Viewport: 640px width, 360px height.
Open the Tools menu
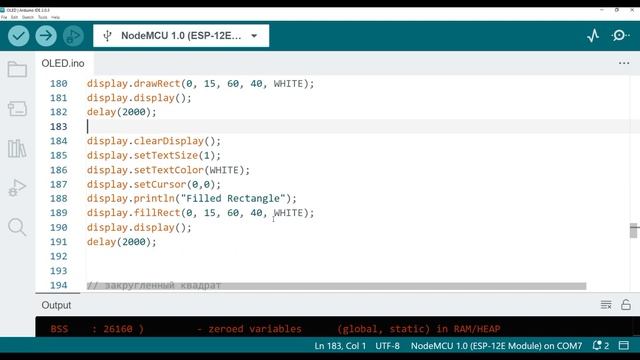pyautogui.click(x=42, y=17)
